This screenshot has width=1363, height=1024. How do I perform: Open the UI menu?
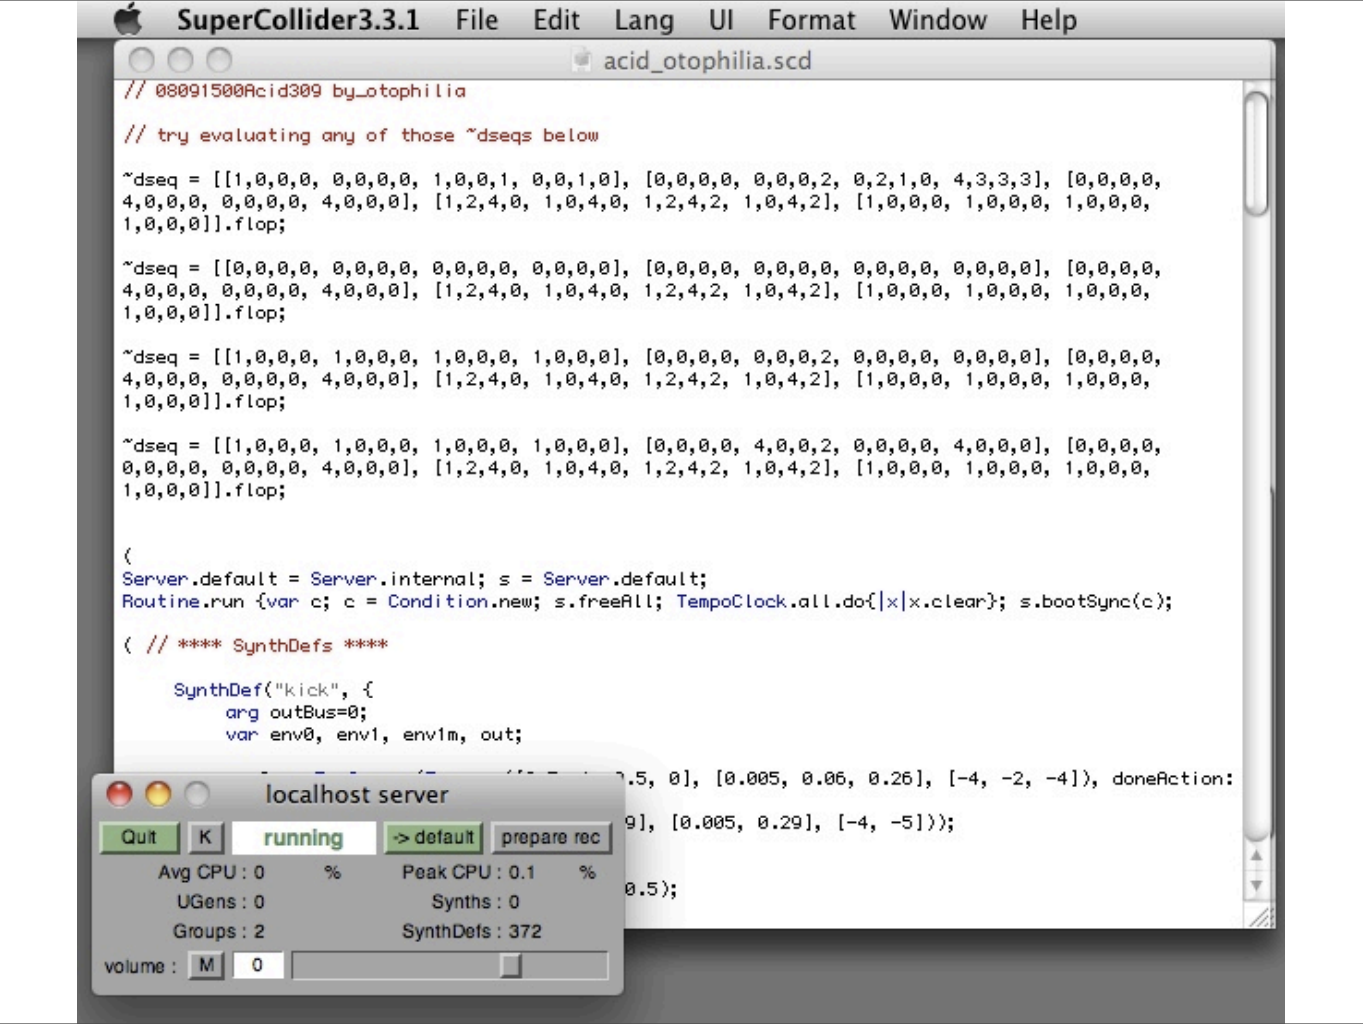[x=721, y=20]
